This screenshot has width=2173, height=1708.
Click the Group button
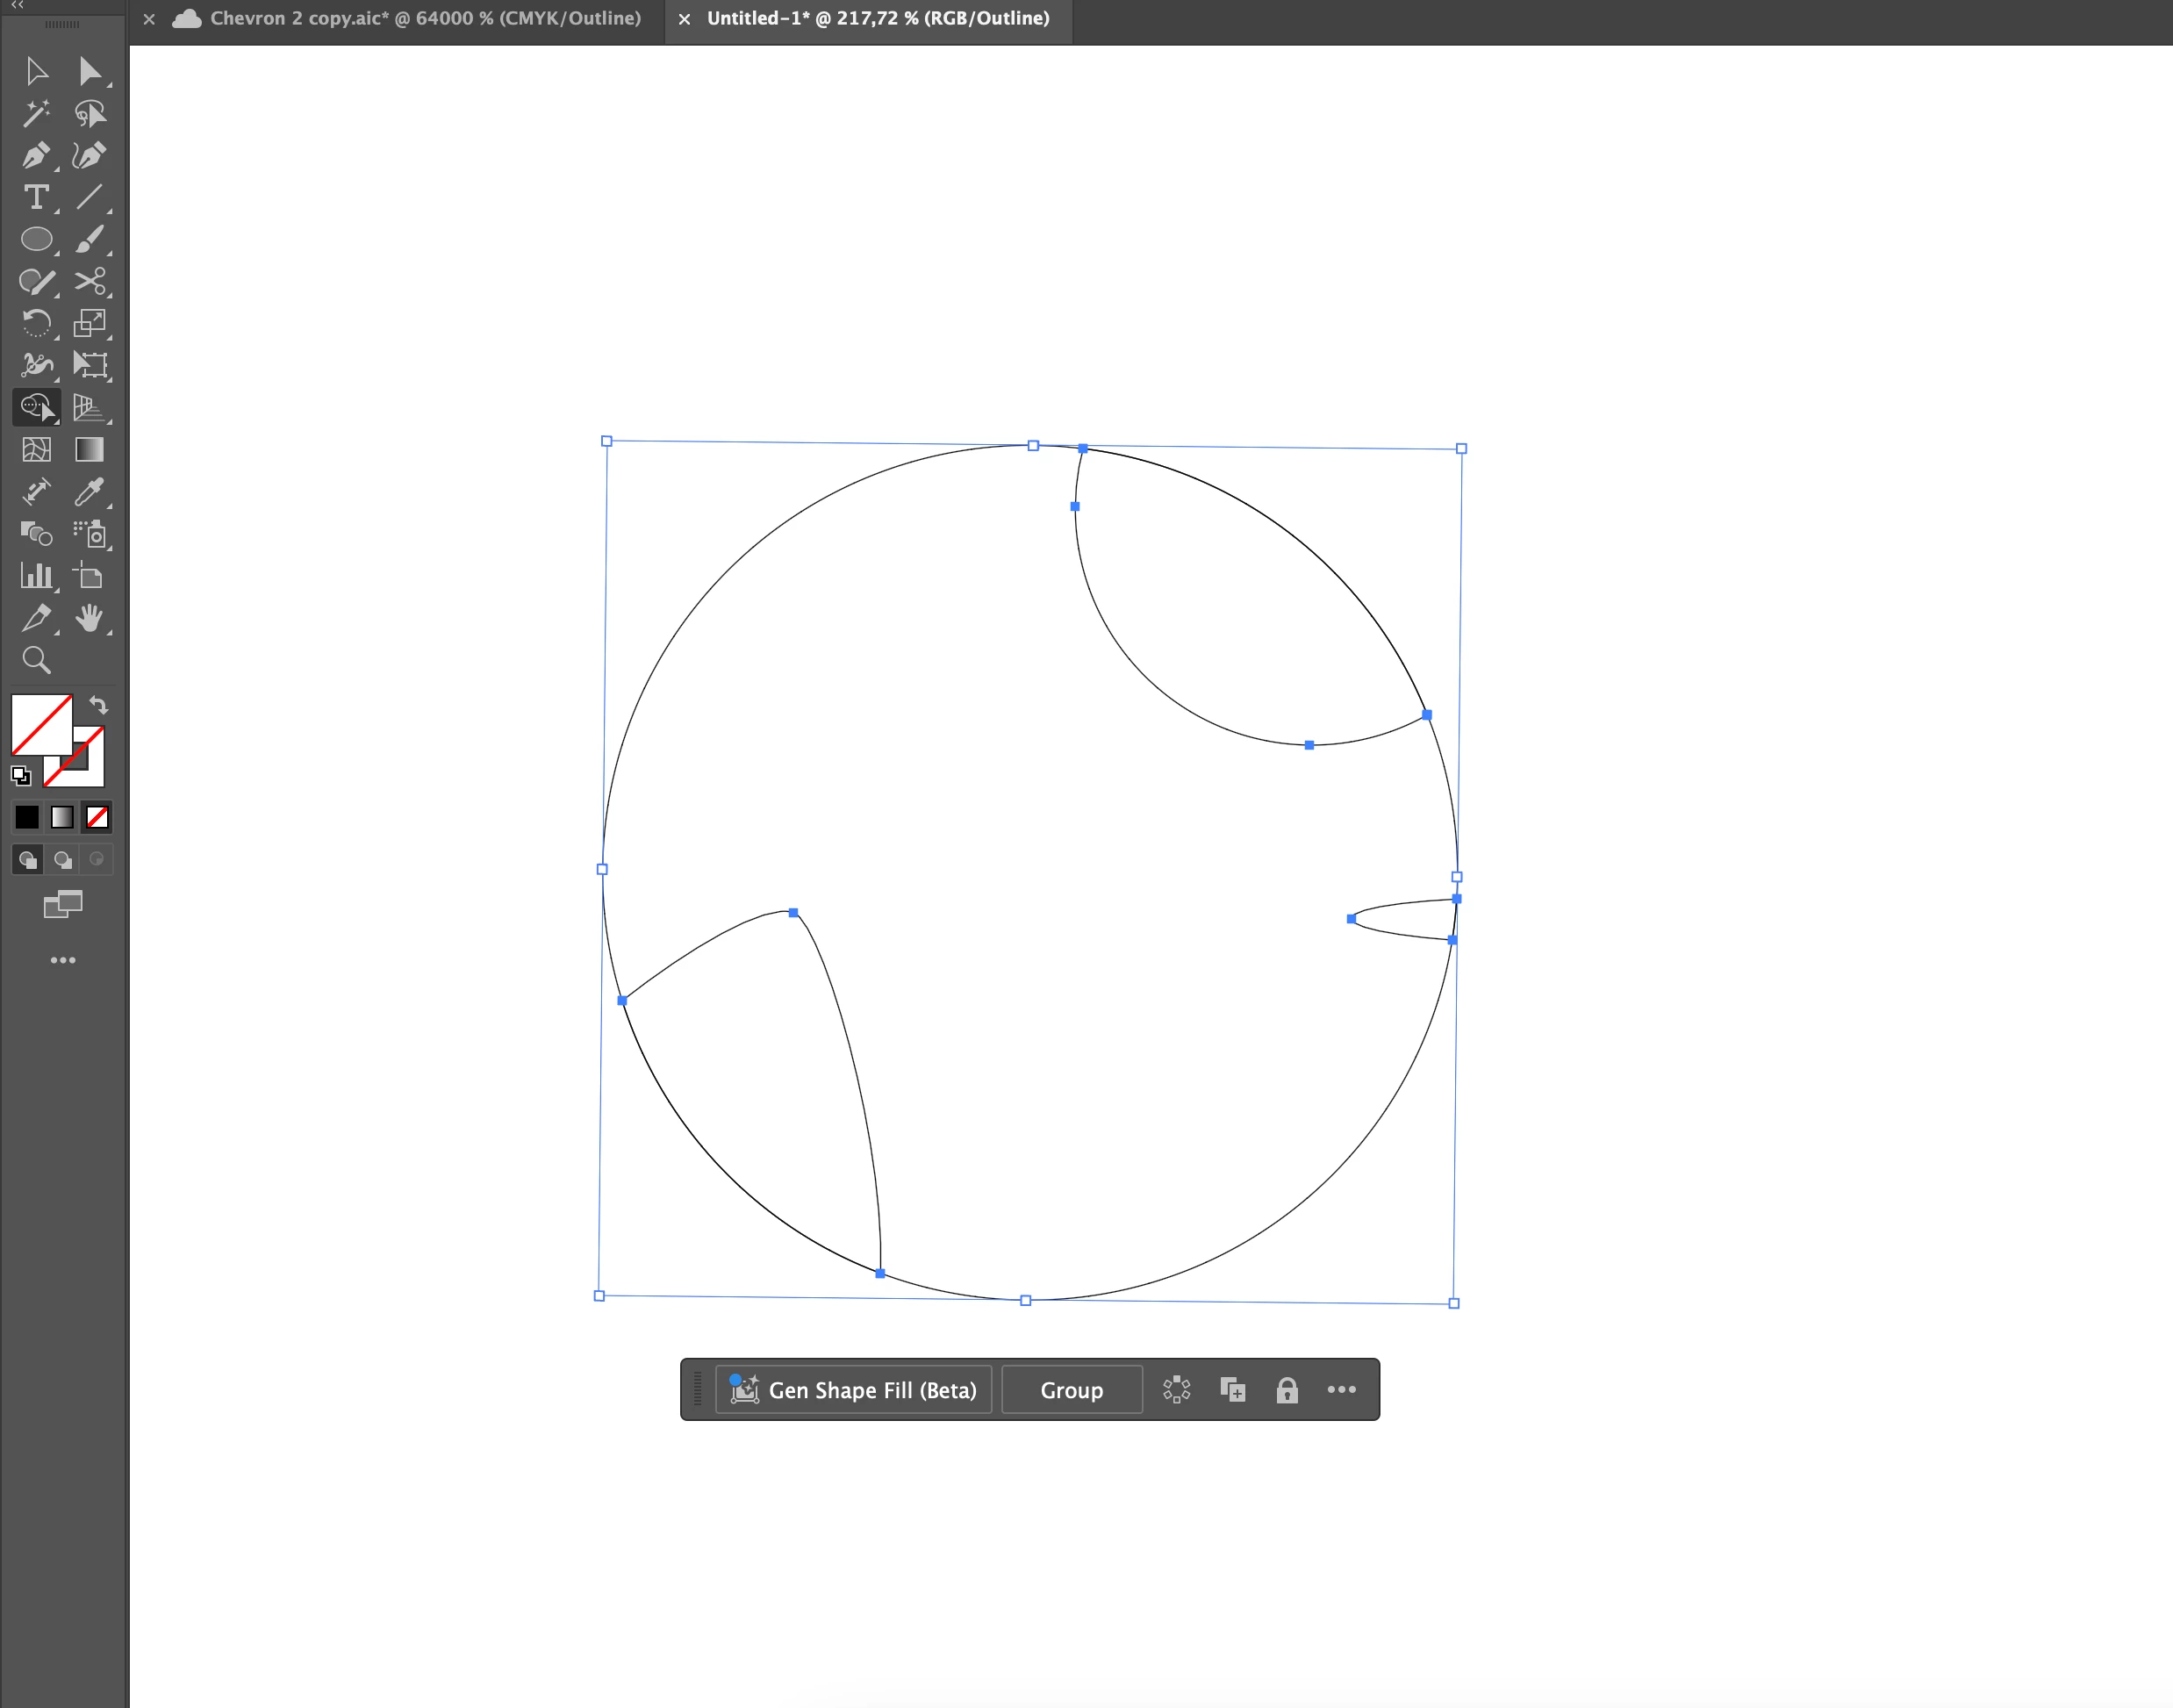[1071, 1390]
